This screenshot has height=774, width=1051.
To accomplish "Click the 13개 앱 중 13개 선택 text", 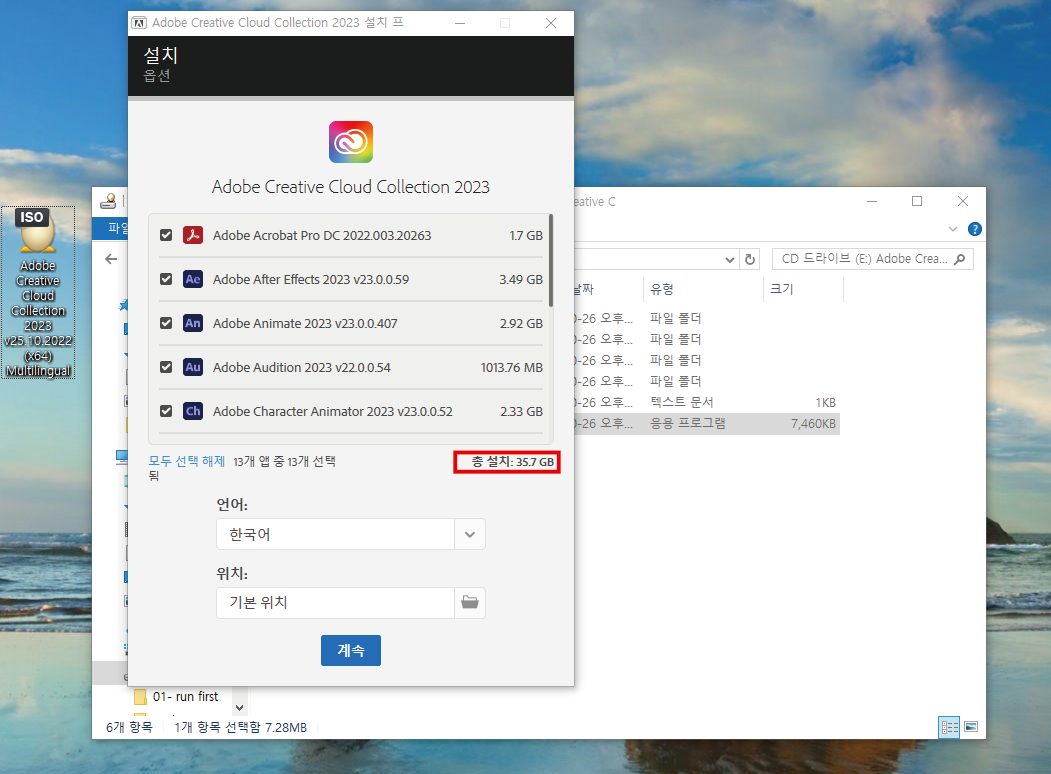I will click(284, 461).
